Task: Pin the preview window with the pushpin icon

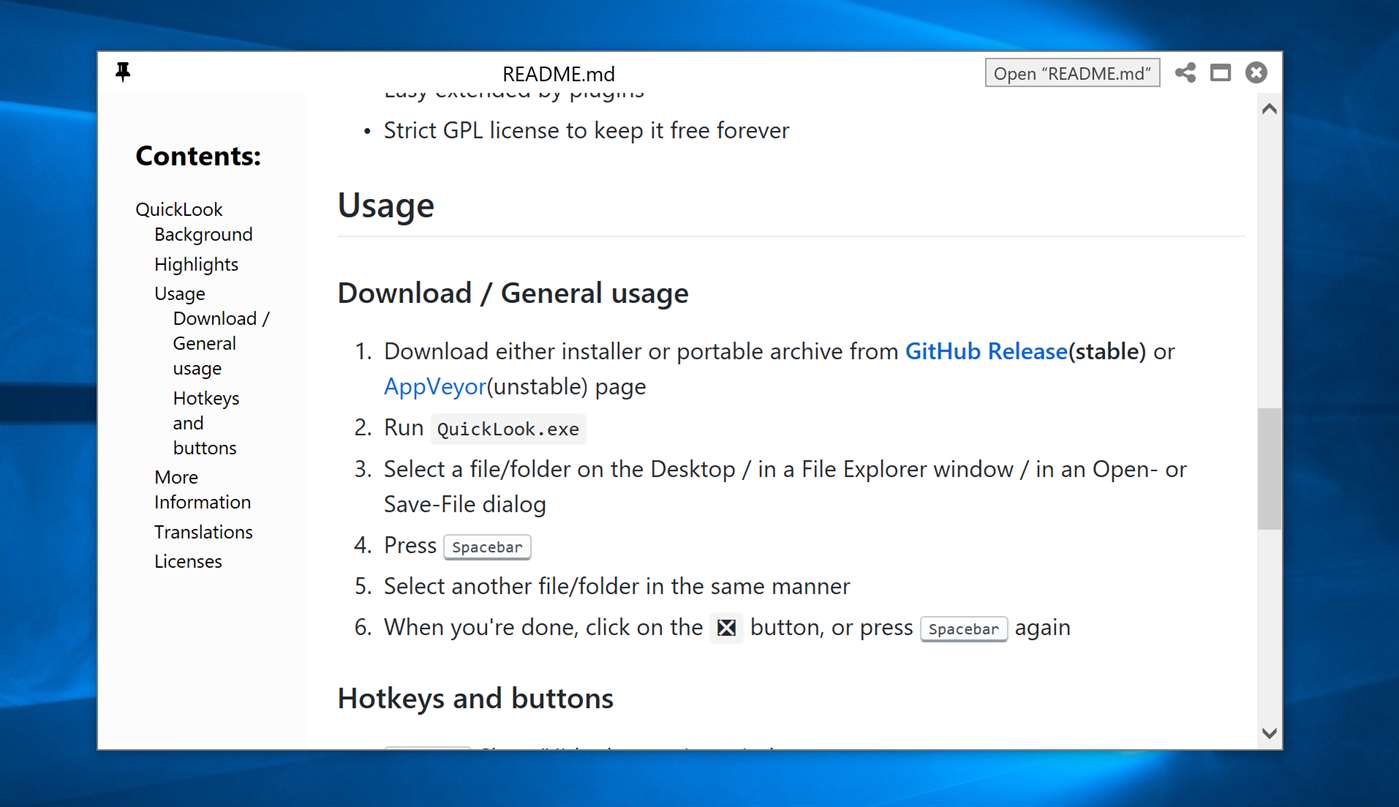Action: pyautogui.click(x=123, y=72)
